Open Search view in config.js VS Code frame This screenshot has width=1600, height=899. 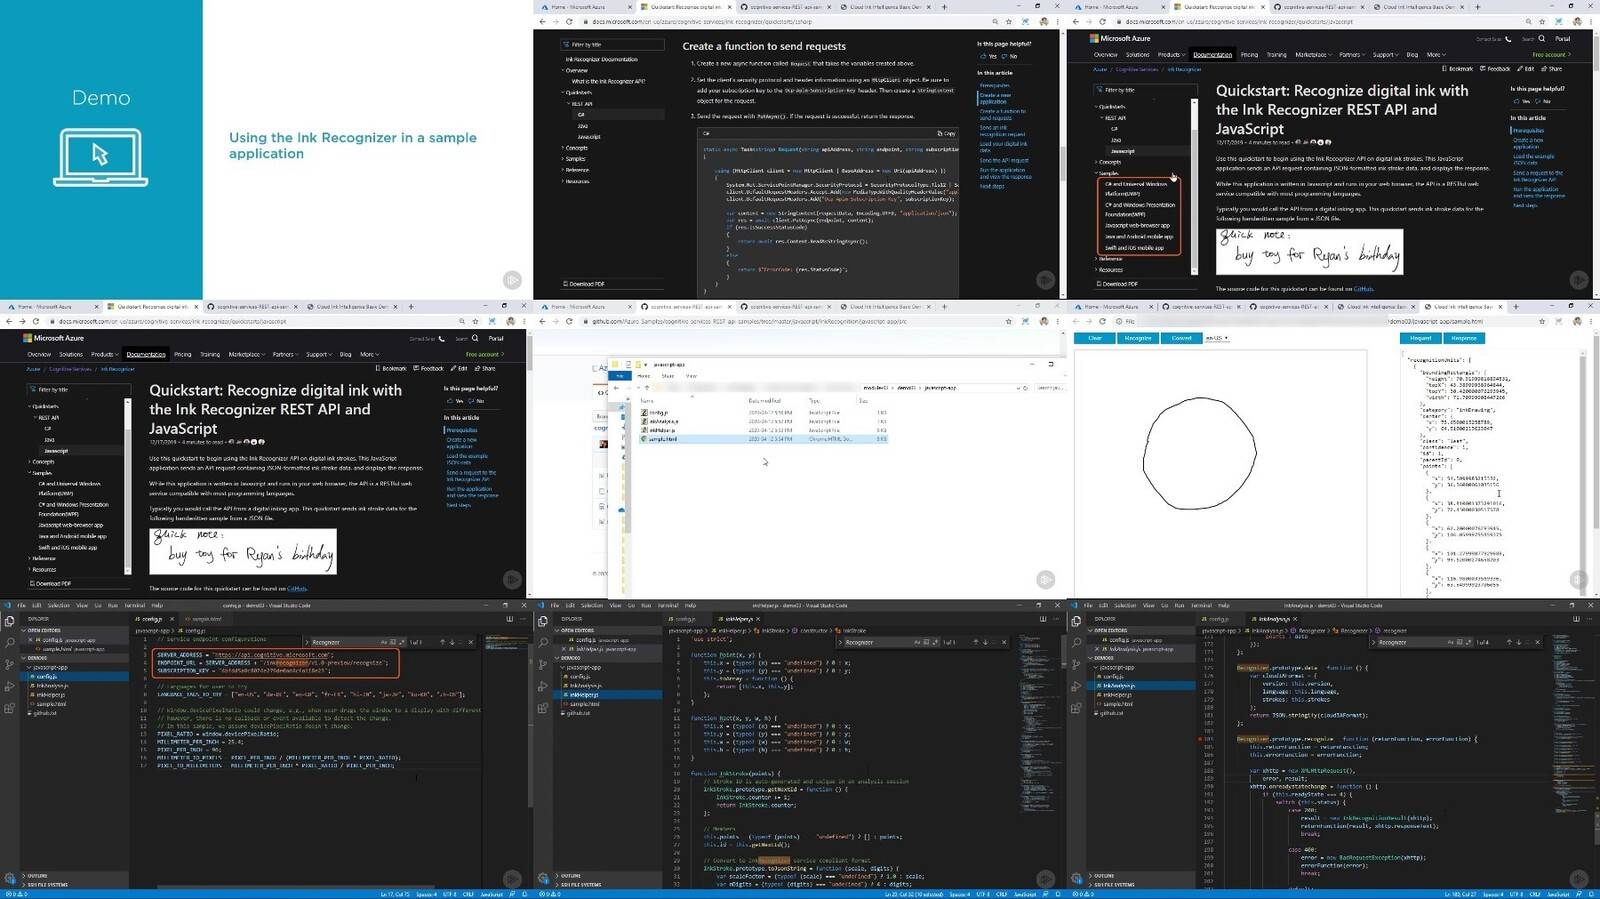10,643
